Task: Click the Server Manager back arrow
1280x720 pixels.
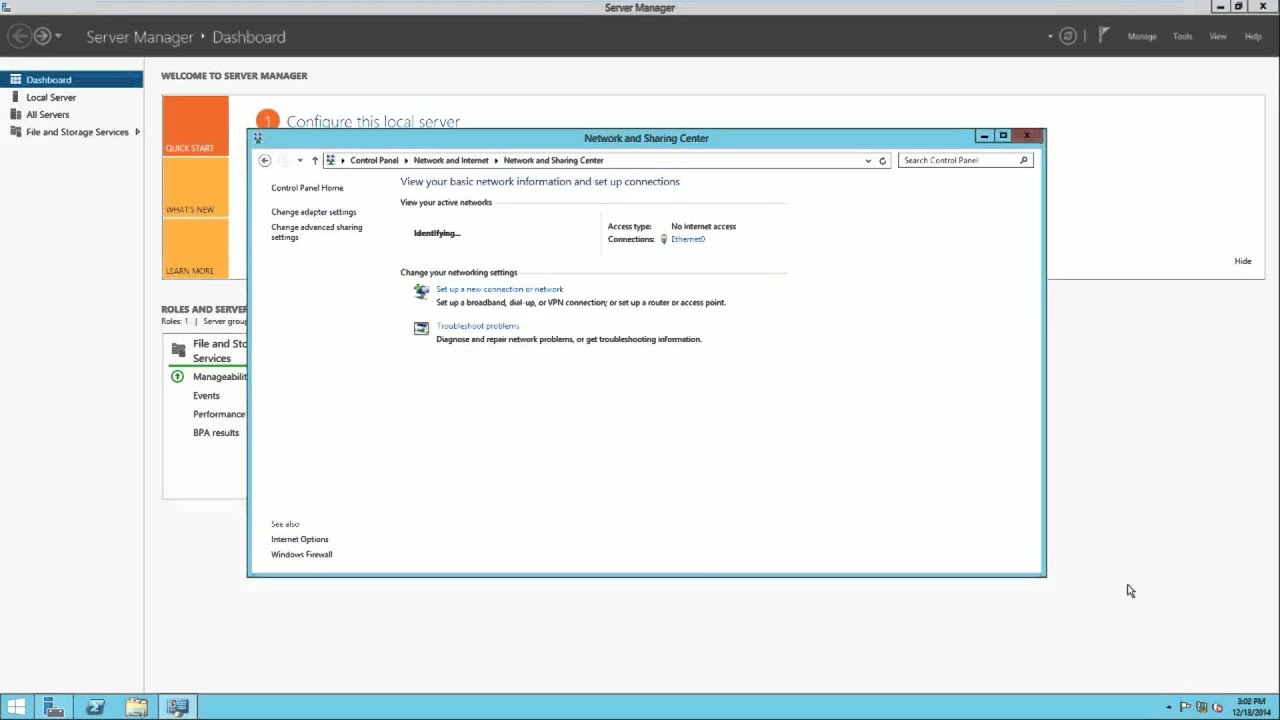Action: pos(19,36)
